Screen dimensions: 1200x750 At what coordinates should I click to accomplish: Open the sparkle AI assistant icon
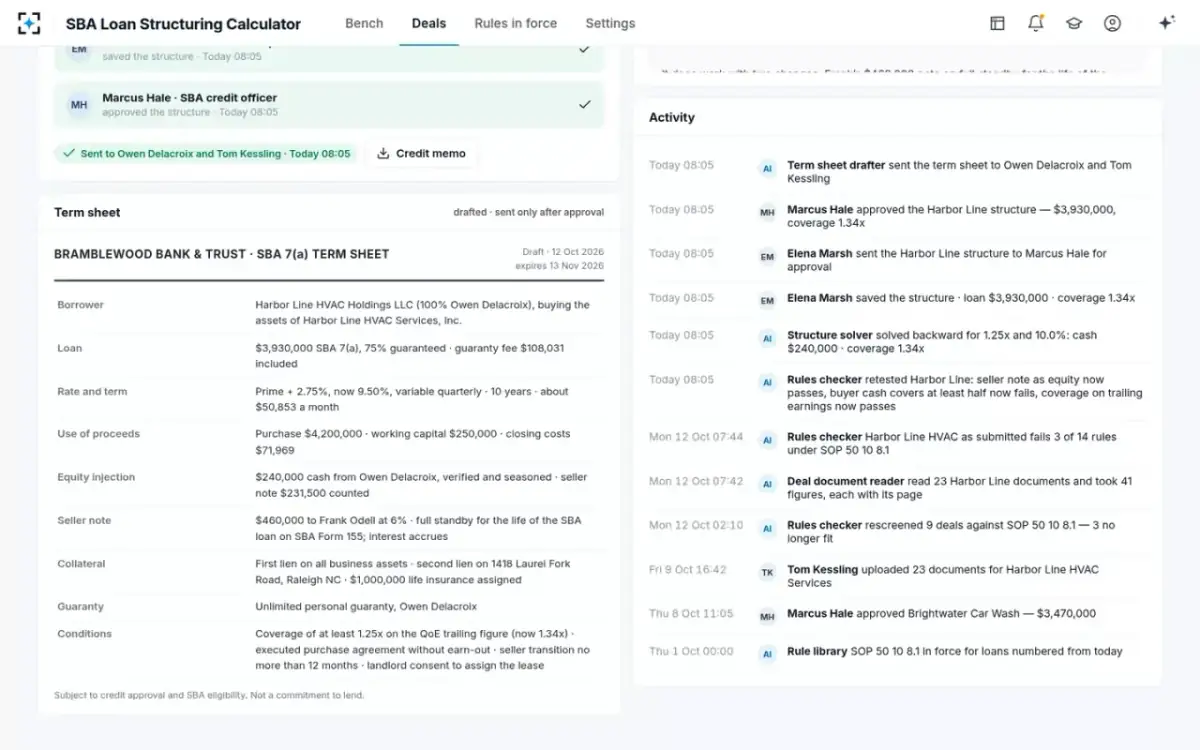pyautogui.click(x=1166, y=23)
